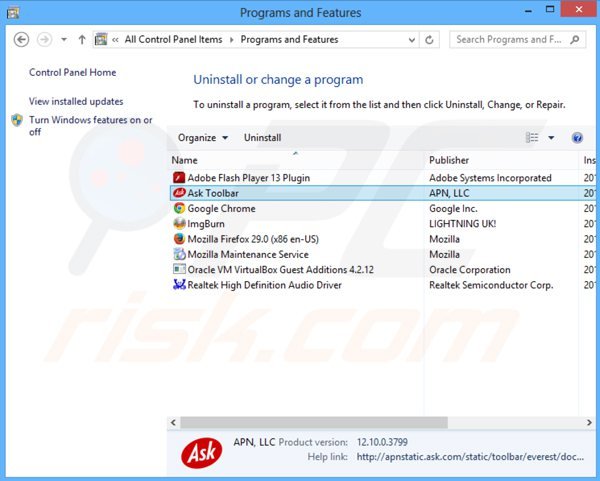Click Programs and Features breadcrumb
The height and width of the screenshot is (481, 600).
(289, 39)
